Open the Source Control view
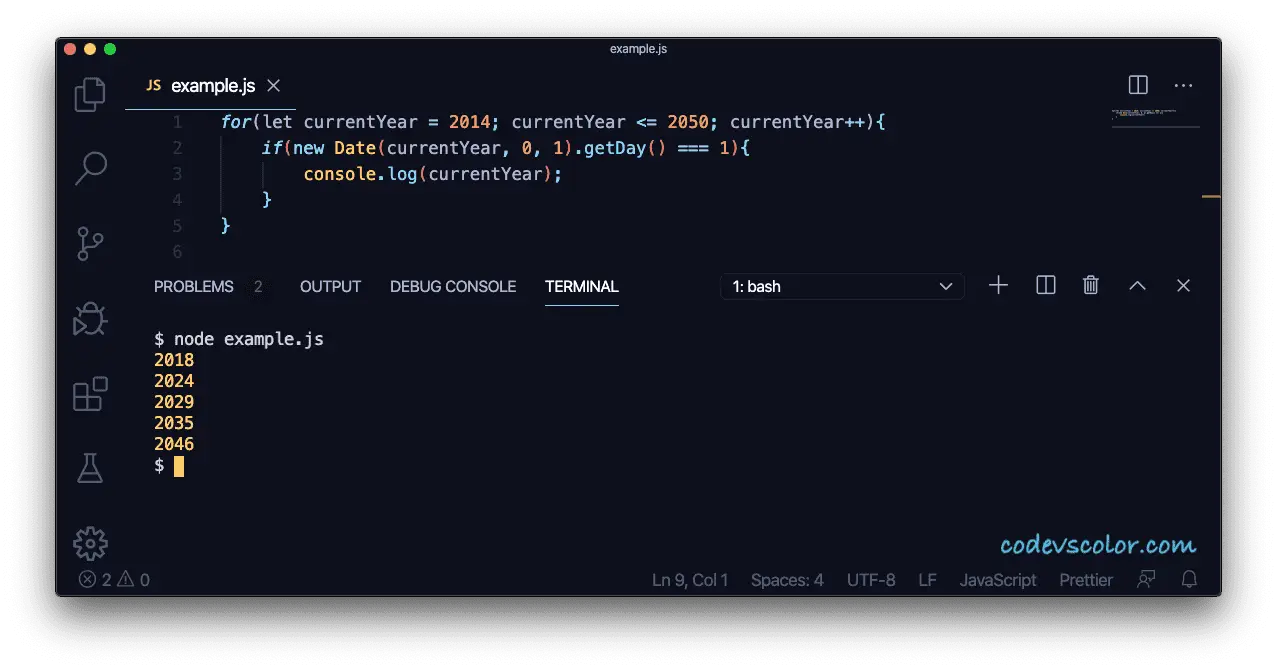Screen dimensions: 1277x670 [90, 243]
